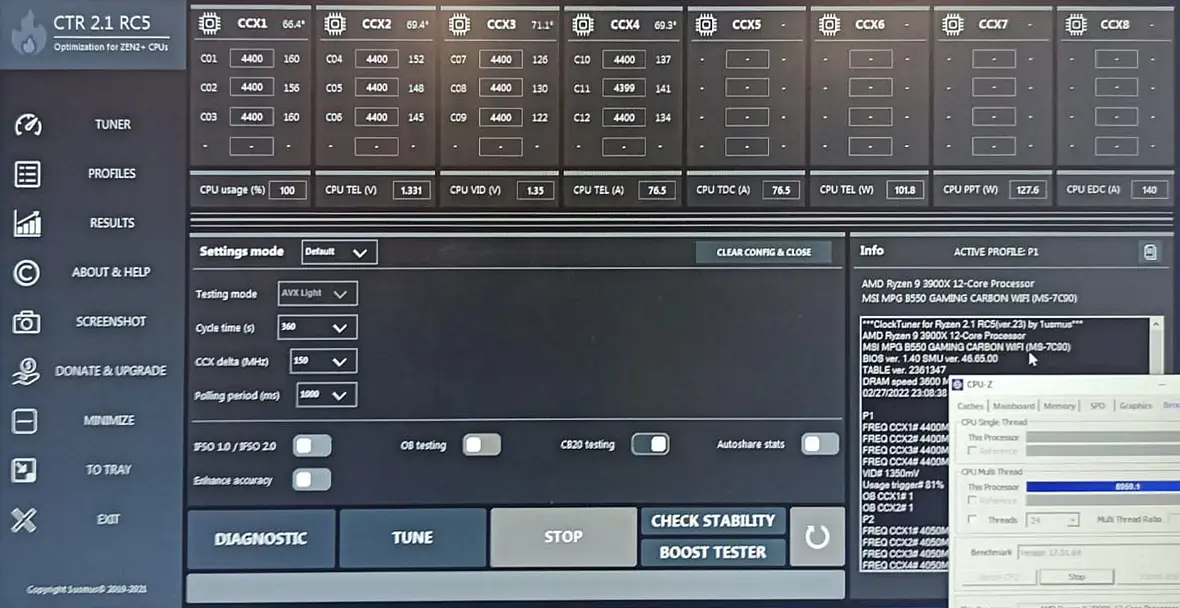Click the CPU-Z single thread processor bar

coord(1102,437)
